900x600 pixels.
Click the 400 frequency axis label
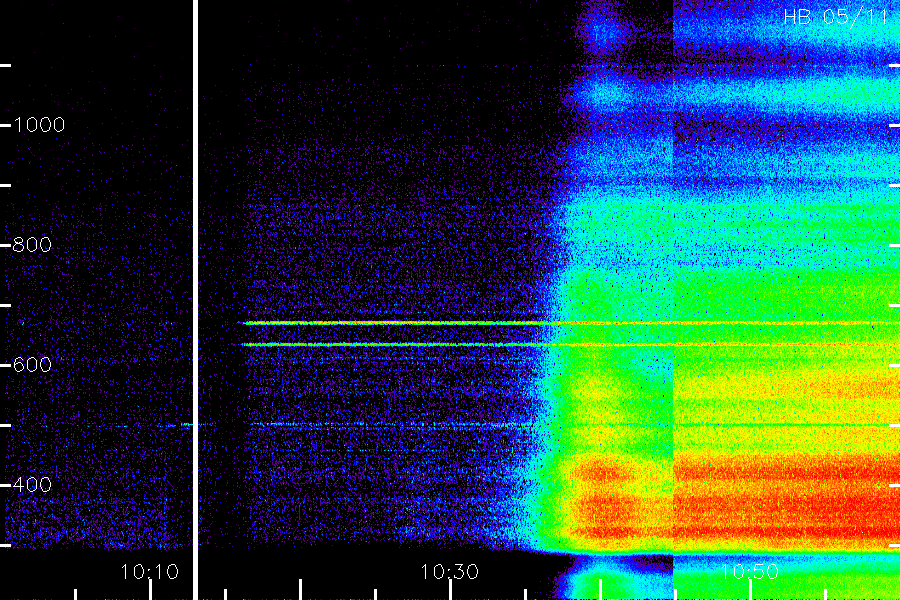pyautogui.click(x=32, y=485)
